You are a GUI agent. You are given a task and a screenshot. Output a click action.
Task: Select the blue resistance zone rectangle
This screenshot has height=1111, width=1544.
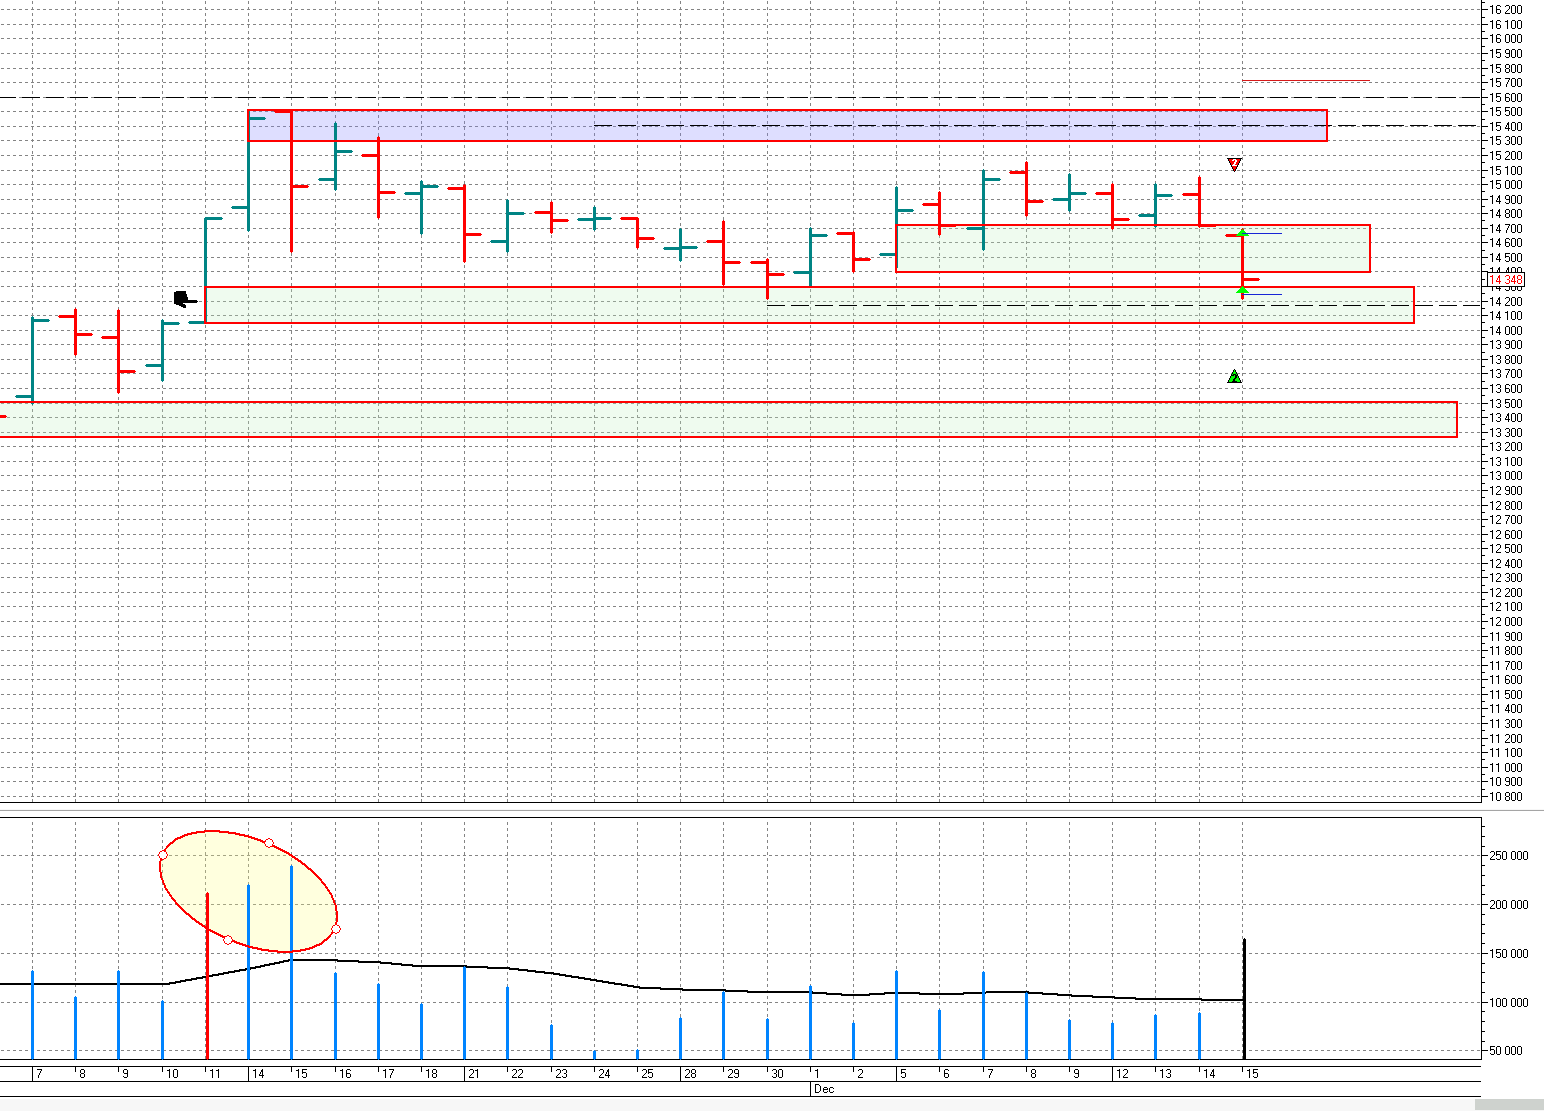coord(787,126)
